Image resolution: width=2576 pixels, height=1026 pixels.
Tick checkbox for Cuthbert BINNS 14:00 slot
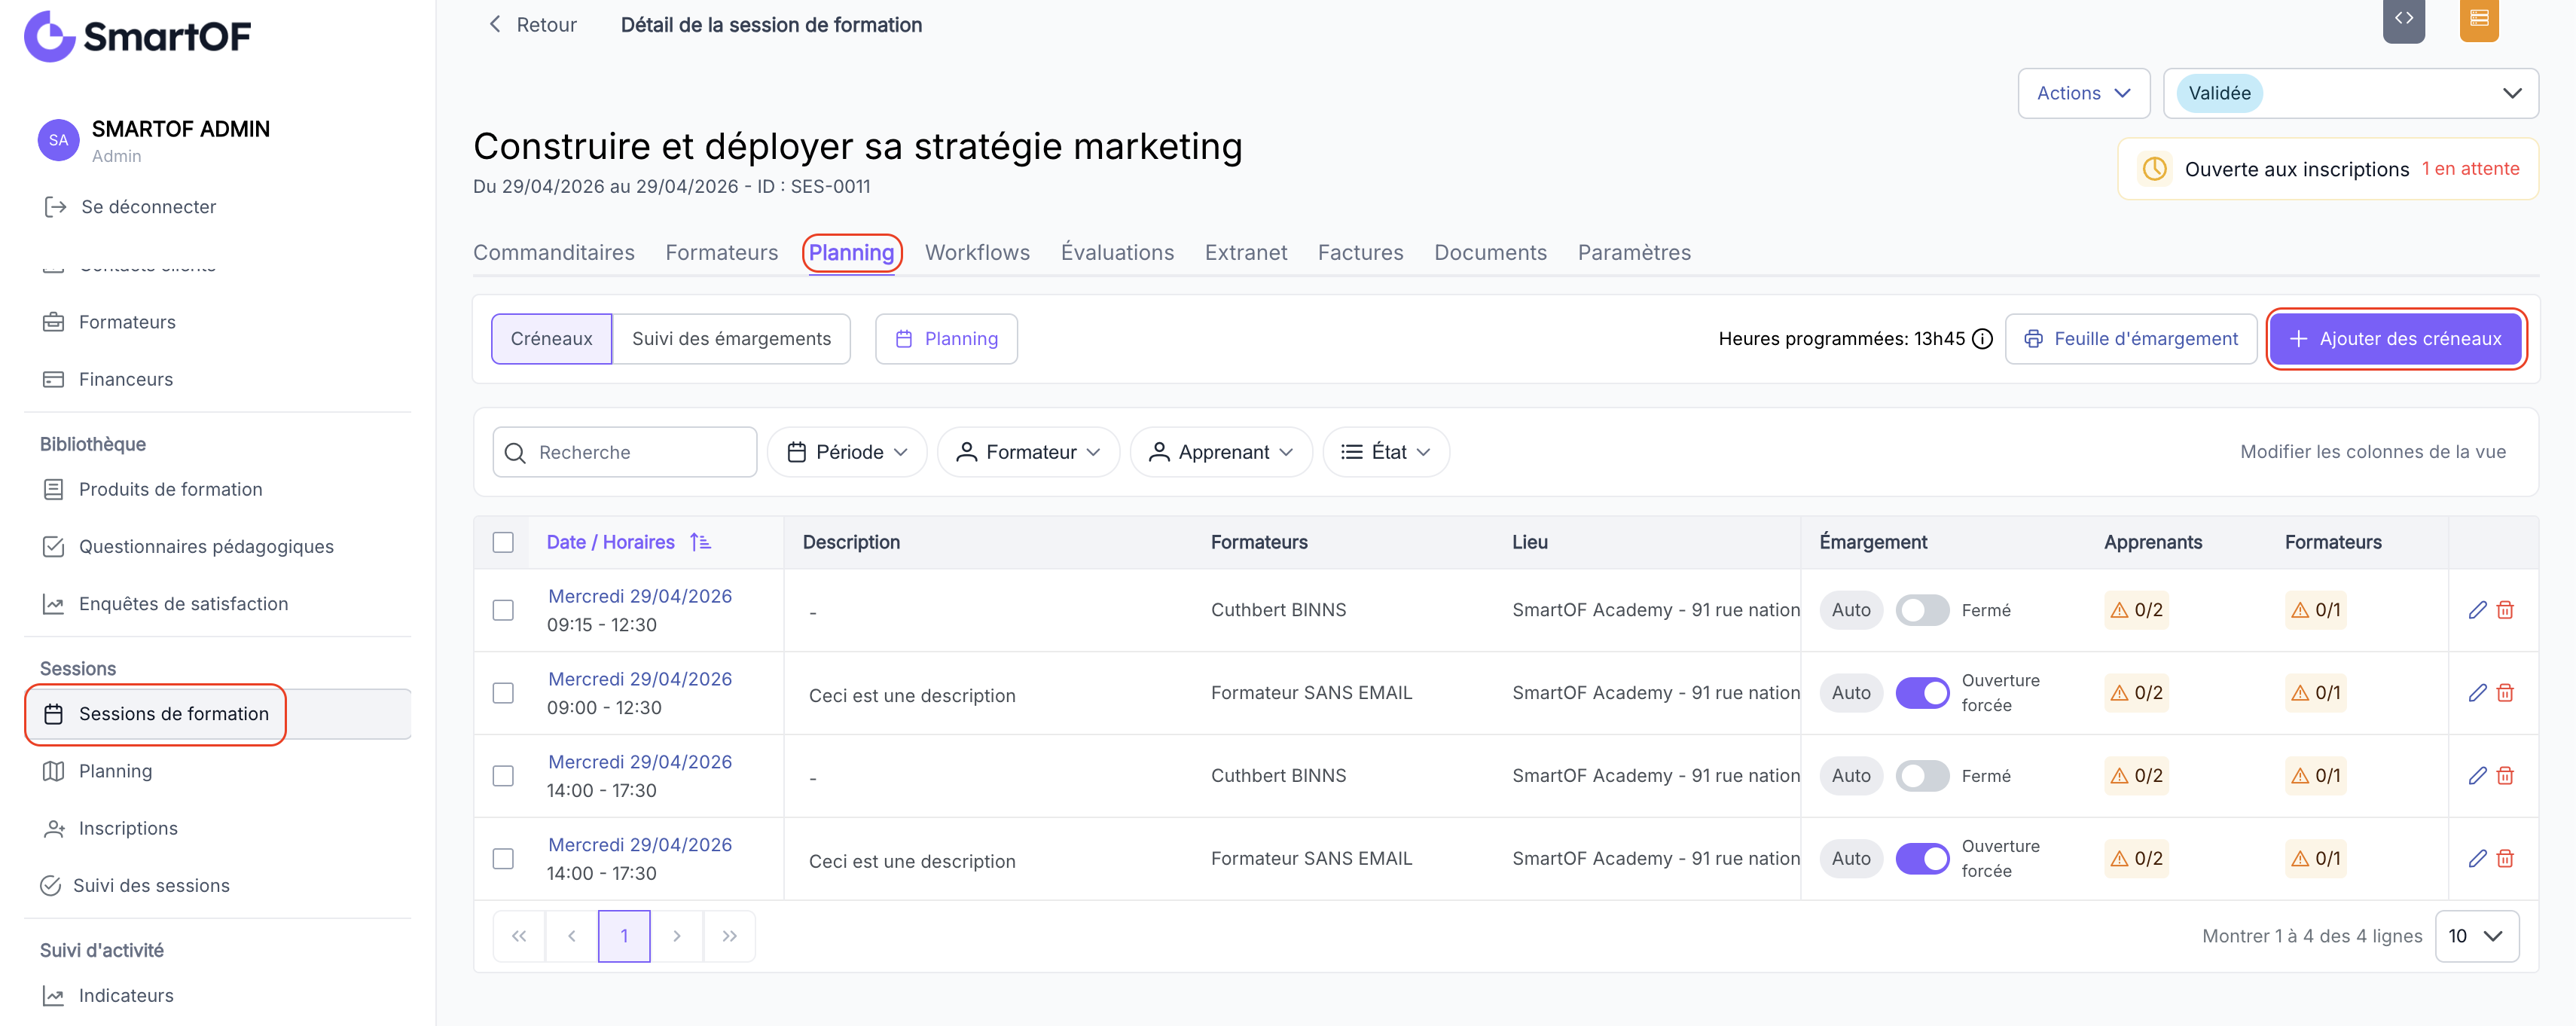[503, 776]
